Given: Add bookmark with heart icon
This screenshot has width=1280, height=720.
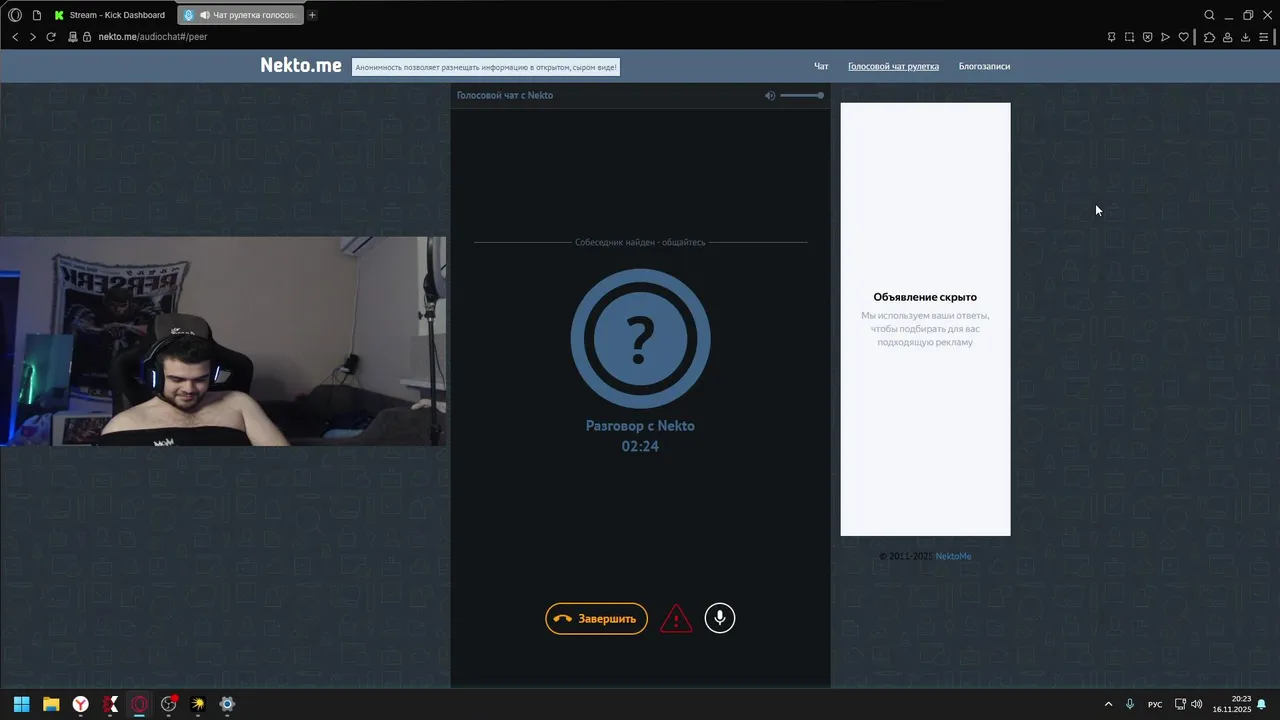Looking at the screenshot, I should tap(1183, 37).
